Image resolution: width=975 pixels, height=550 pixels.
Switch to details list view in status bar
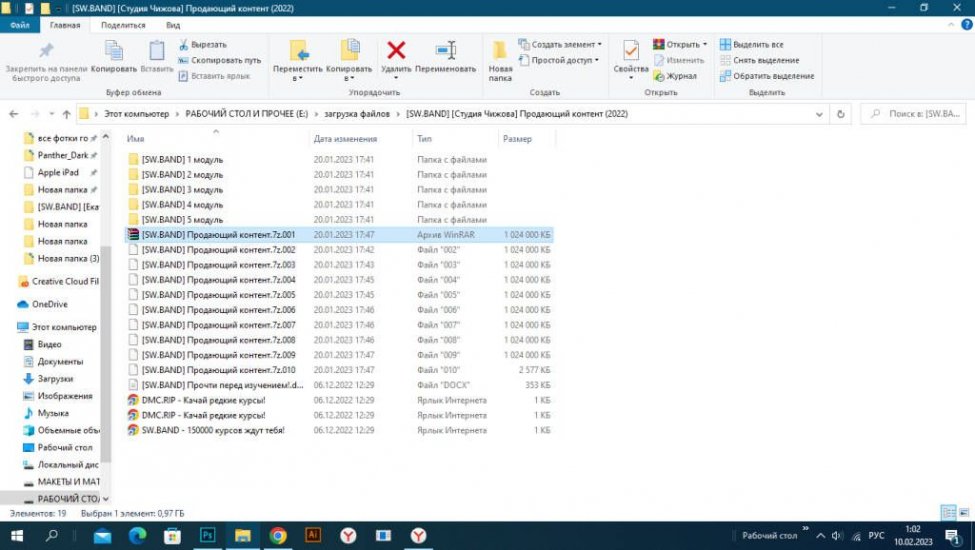[x=948, y=513]
